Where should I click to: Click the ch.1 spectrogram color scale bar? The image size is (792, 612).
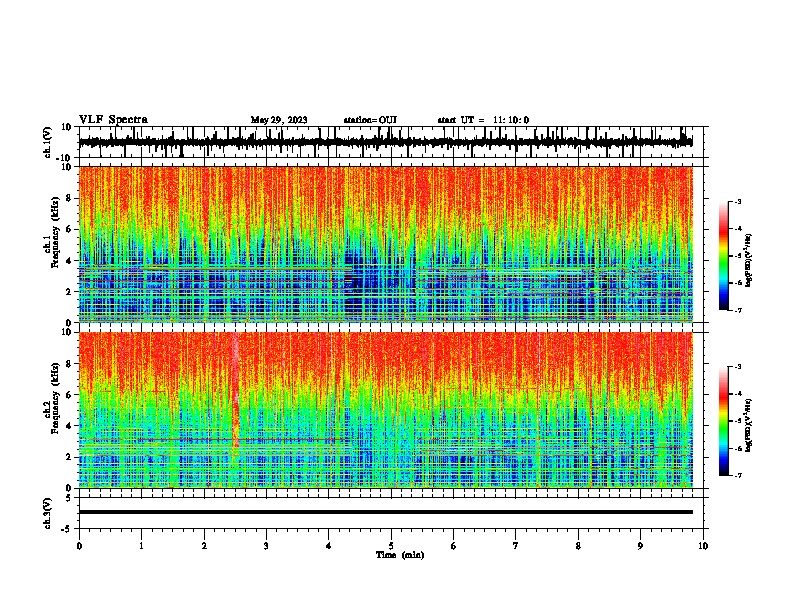(x=724, y=256)
